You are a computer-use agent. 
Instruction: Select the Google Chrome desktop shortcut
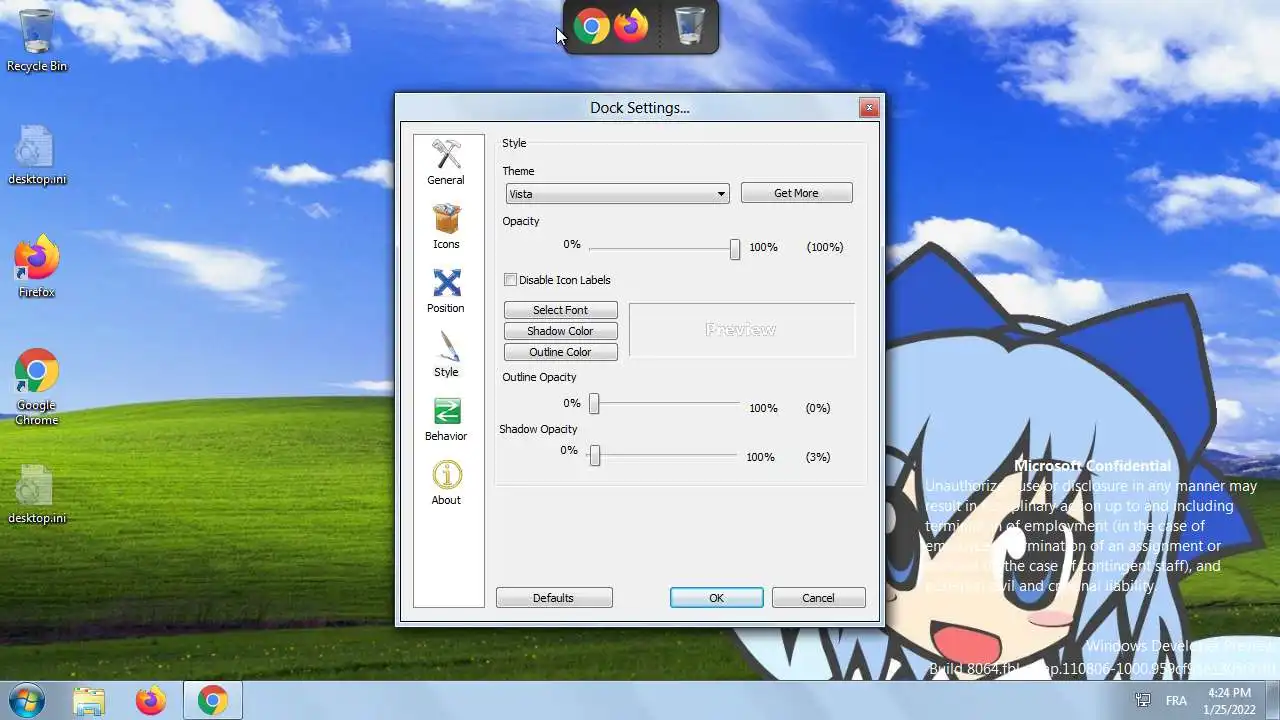click(x=37, y=387)
